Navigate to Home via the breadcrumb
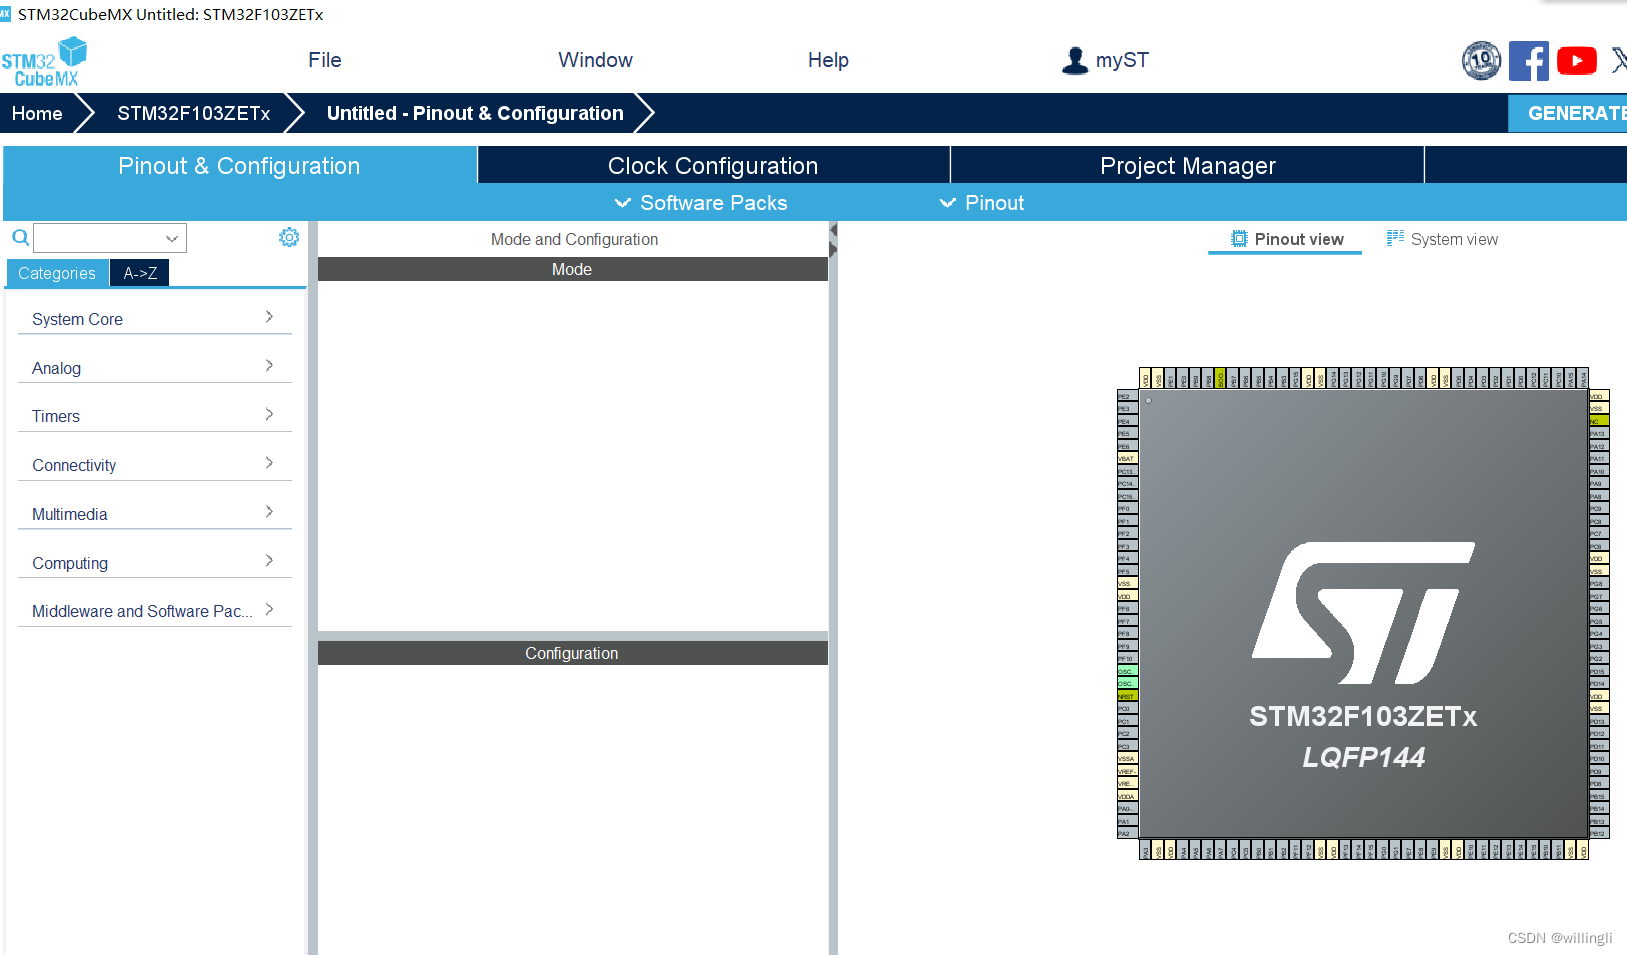1627x955 pixels. pos(36,113)
